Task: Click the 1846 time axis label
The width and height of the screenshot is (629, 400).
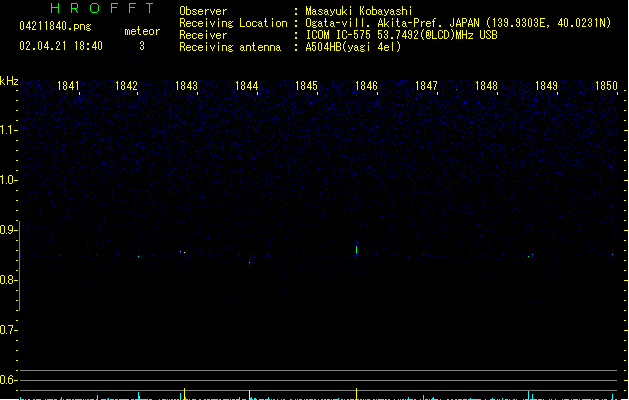Action: click(x=366, y=86)
